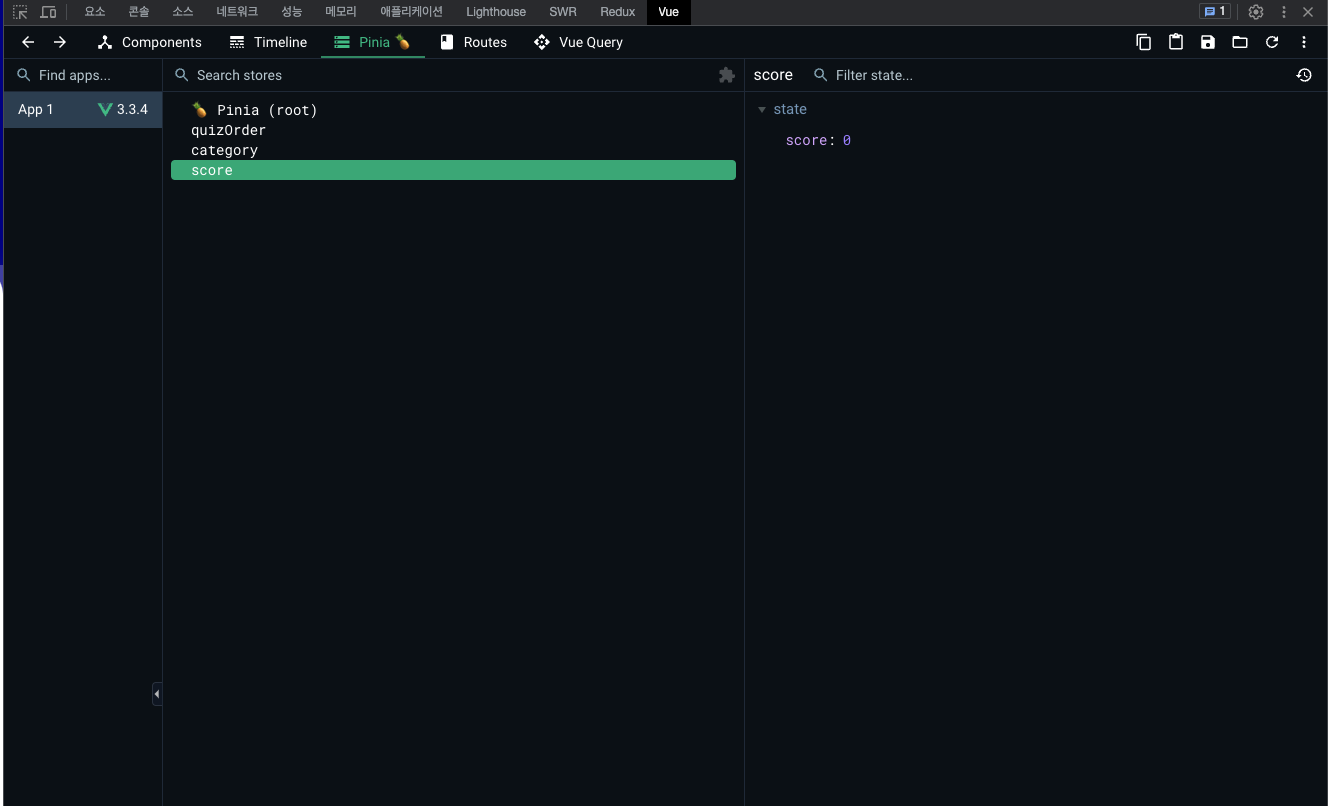Viewport: 1328px width, 806px height.
Task: Select the highlighted score store
Action: coord(453,170)
